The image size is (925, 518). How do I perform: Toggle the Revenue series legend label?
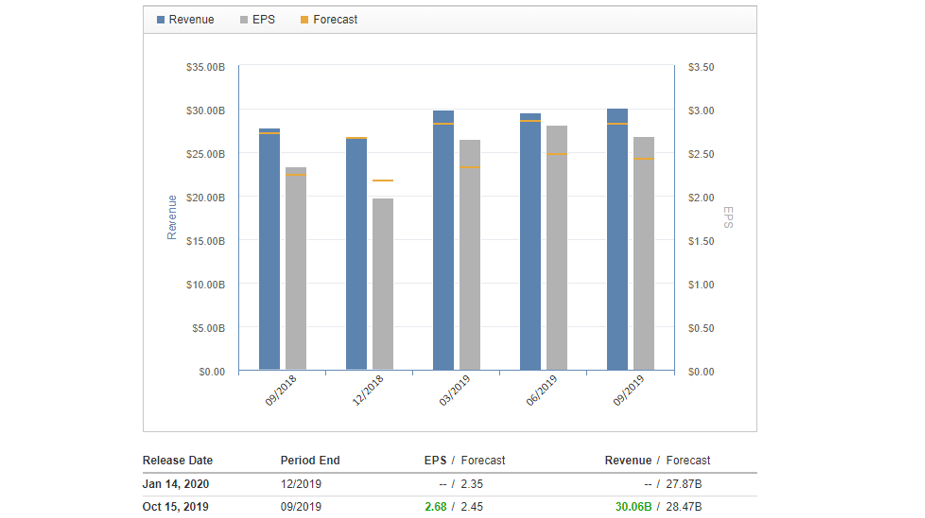pos(191,20)
